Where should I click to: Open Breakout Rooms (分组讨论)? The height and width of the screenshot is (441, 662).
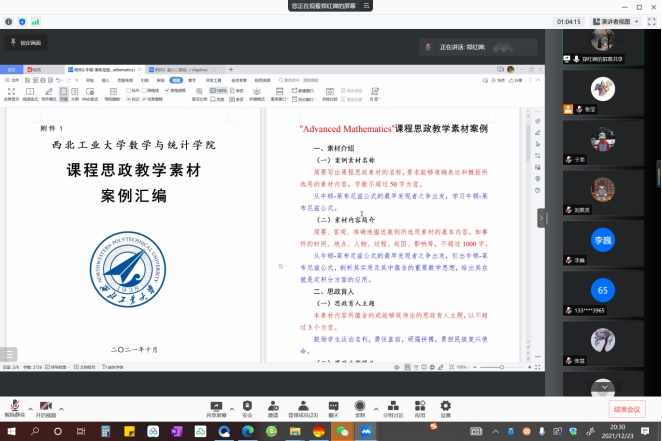point(392,405)
